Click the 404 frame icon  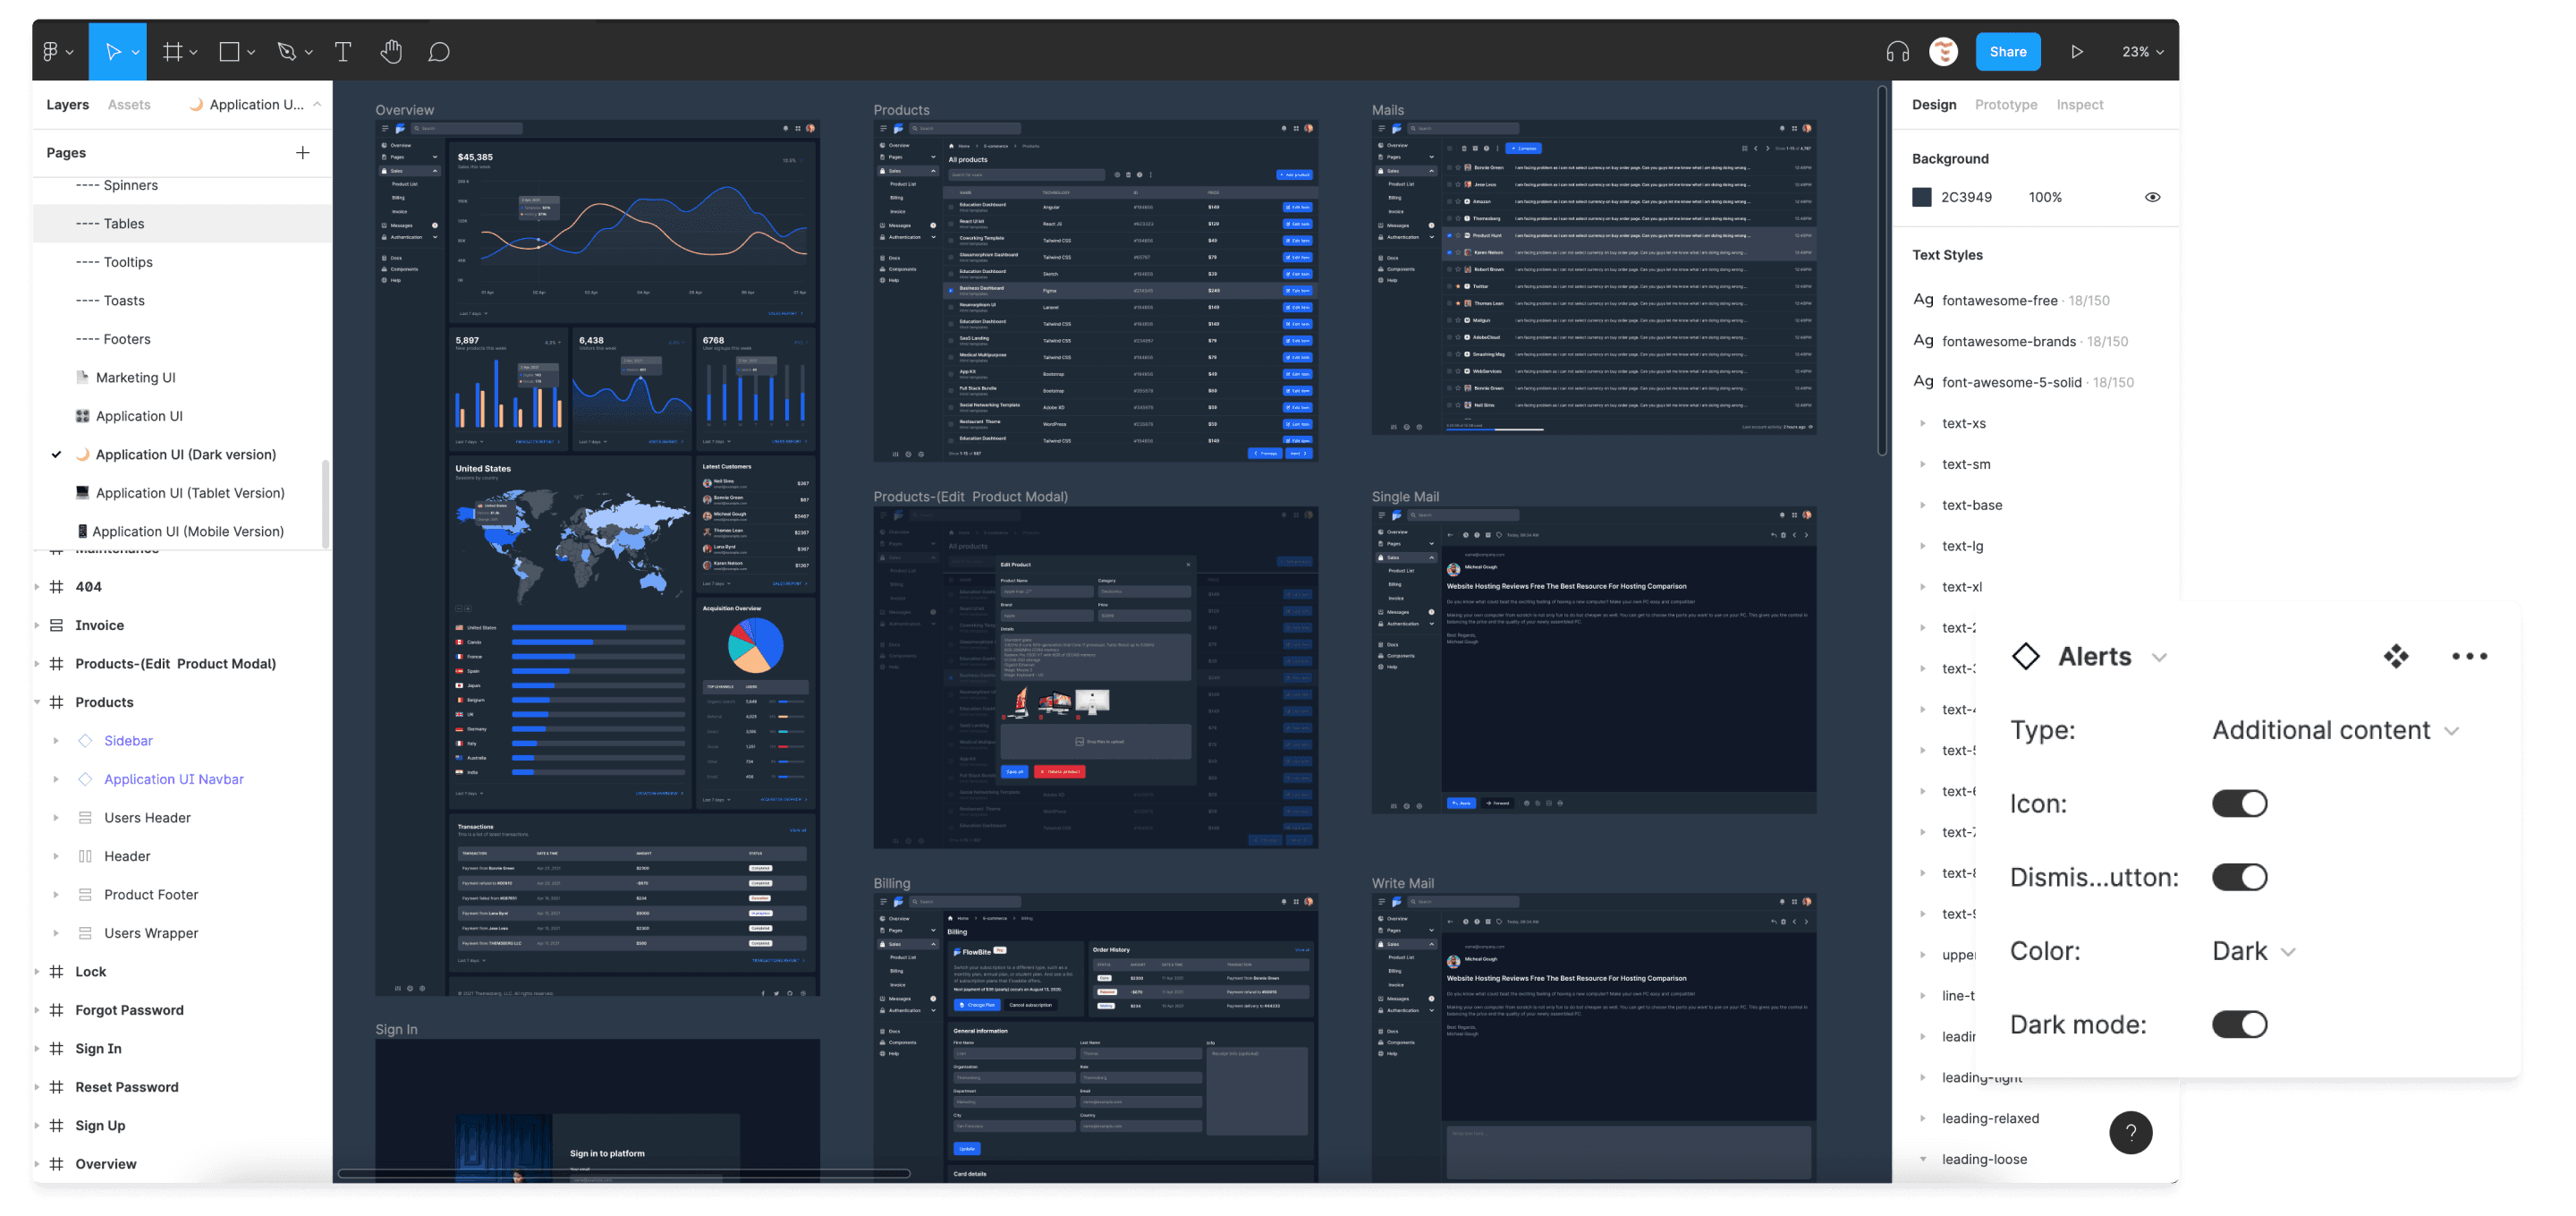[56, 587]
